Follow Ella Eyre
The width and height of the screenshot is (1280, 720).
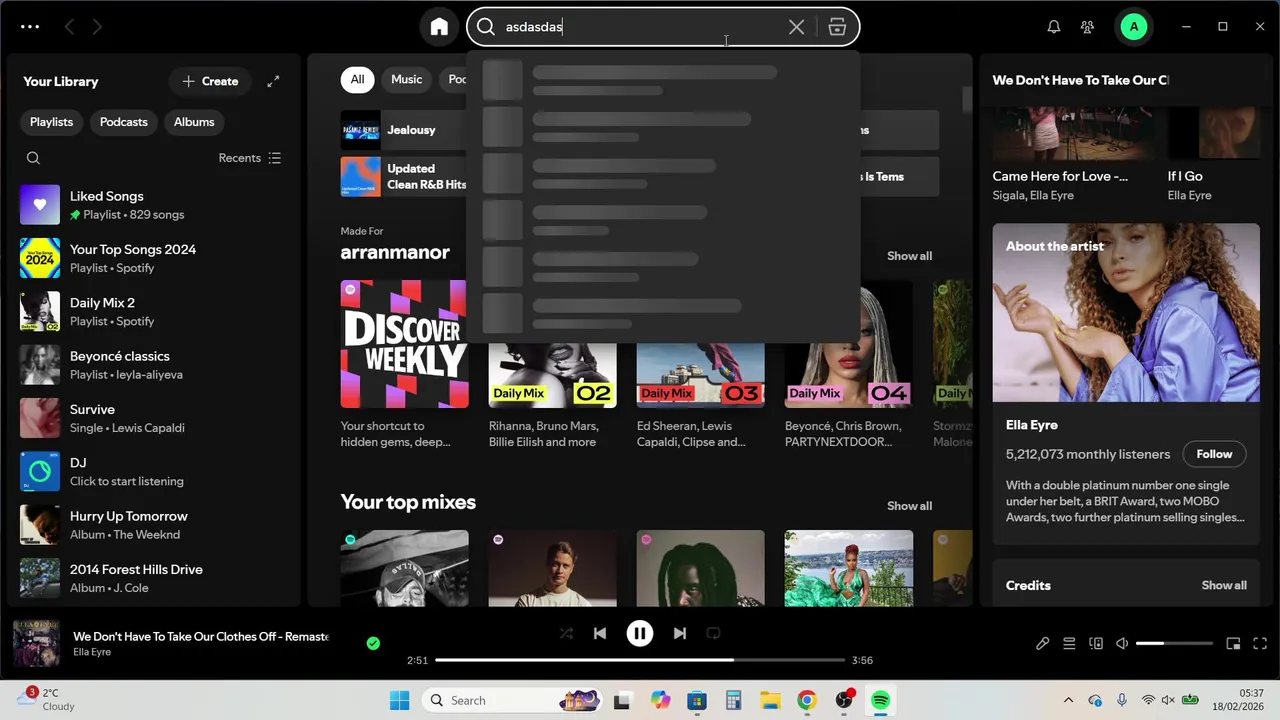click(x=1214, y=454)
